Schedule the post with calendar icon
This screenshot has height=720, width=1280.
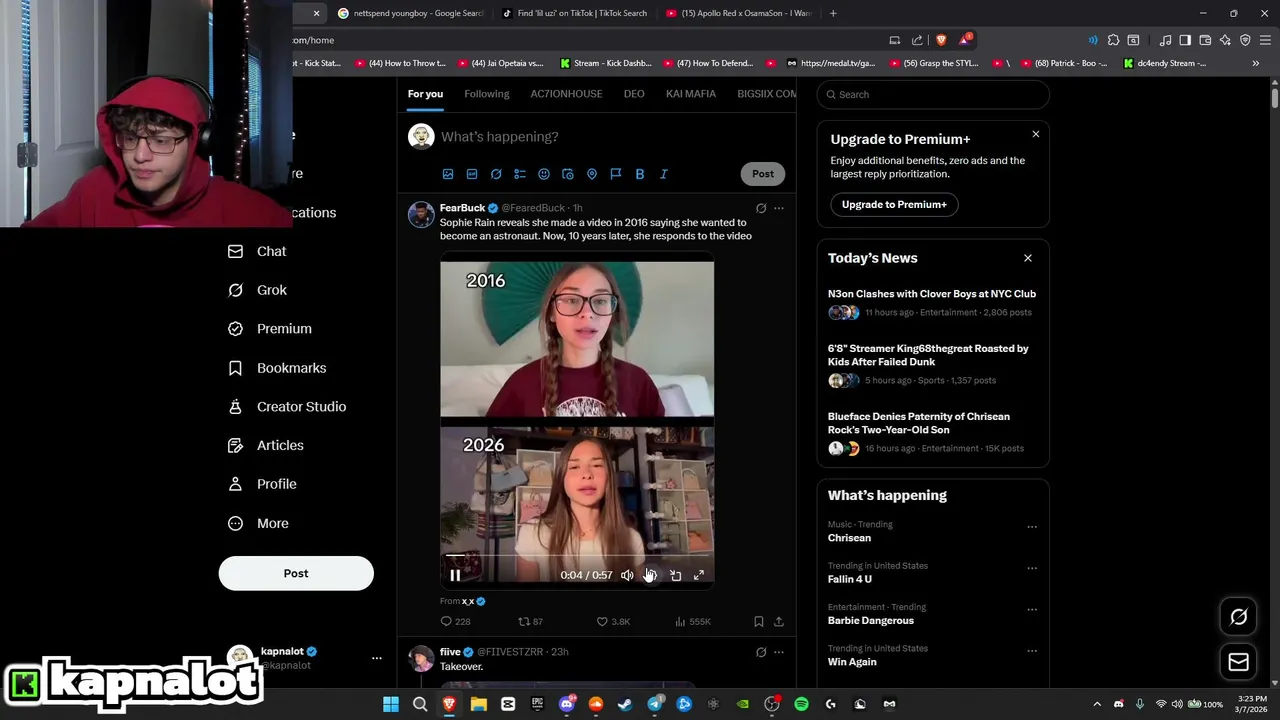coord(568,174)
